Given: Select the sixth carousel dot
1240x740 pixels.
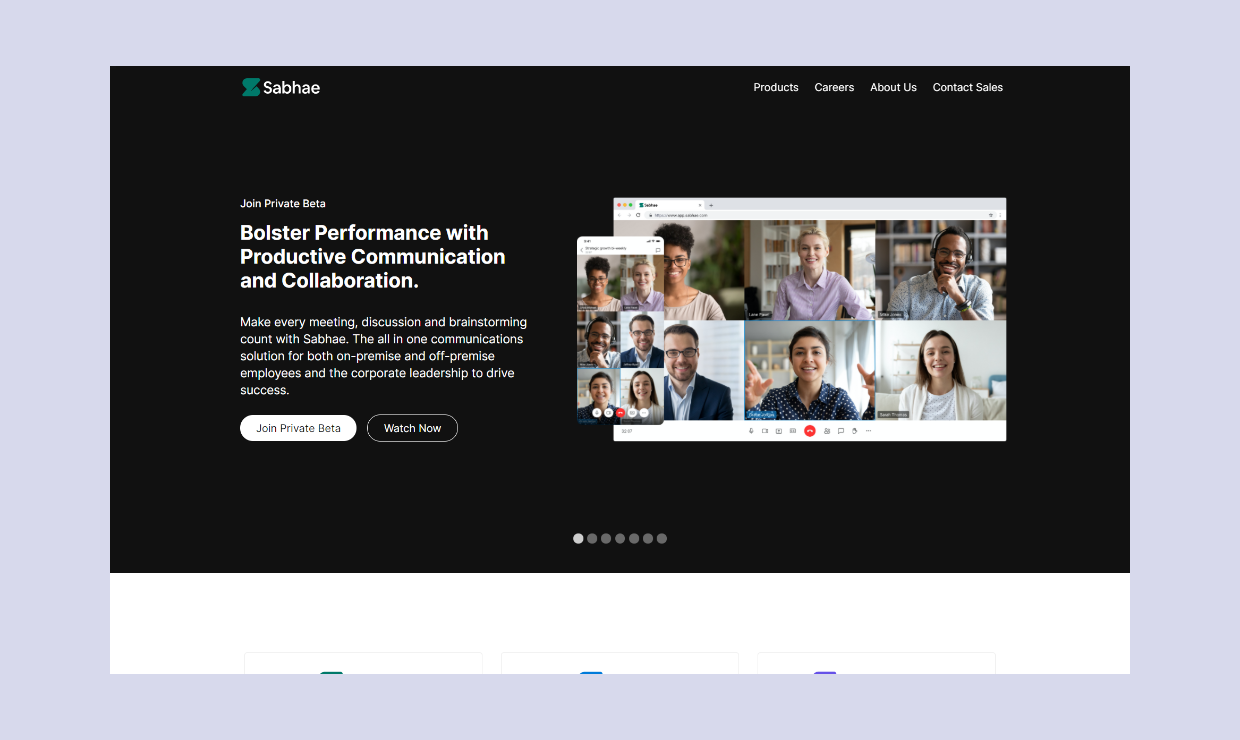Looking at the screenshot, I should [648, 538].
